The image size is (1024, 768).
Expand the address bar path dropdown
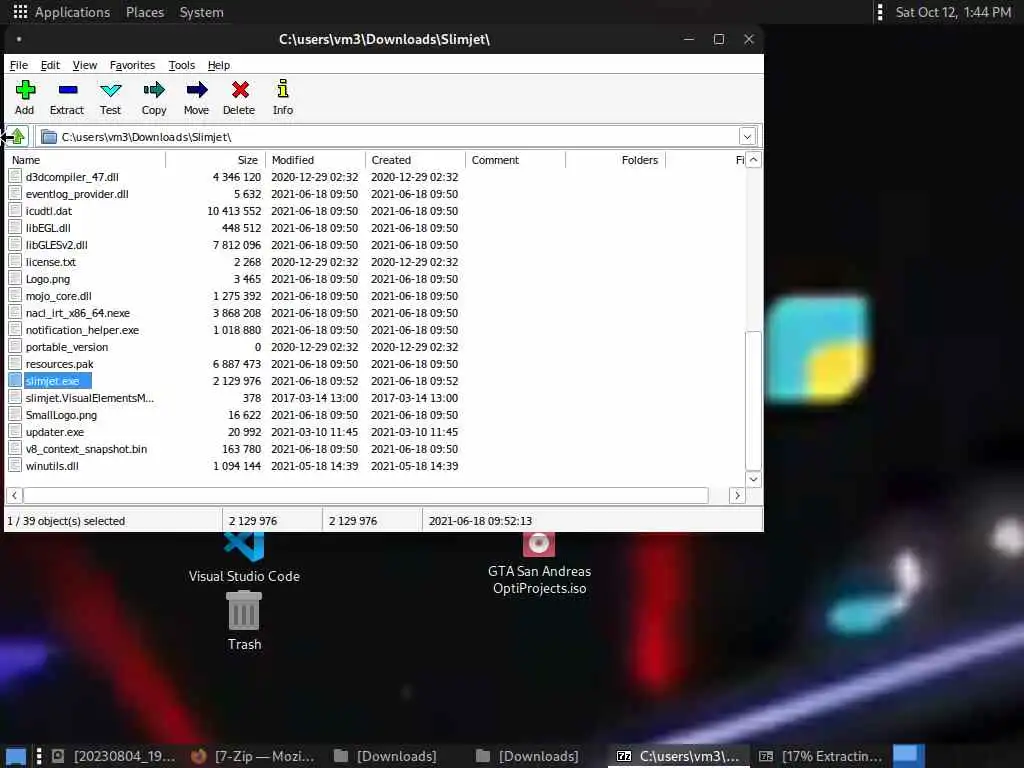point(747,136)
